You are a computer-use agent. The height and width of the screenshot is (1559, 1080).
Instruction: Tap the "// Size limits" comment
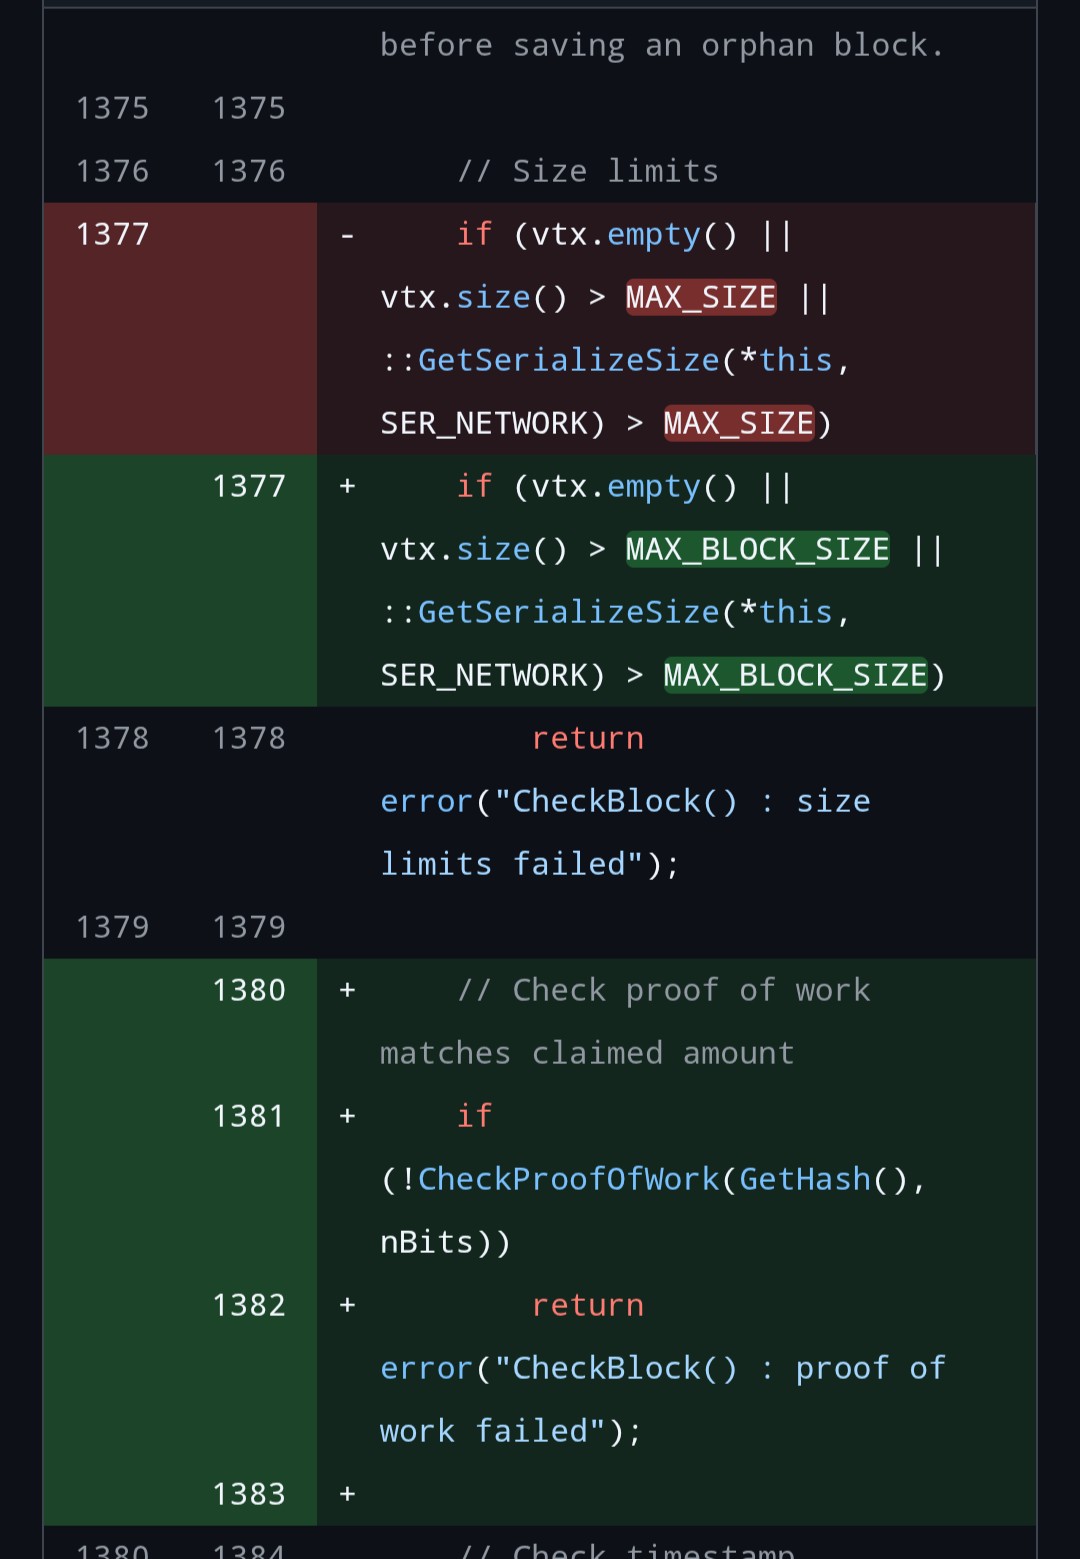click(x=588, y=171)
